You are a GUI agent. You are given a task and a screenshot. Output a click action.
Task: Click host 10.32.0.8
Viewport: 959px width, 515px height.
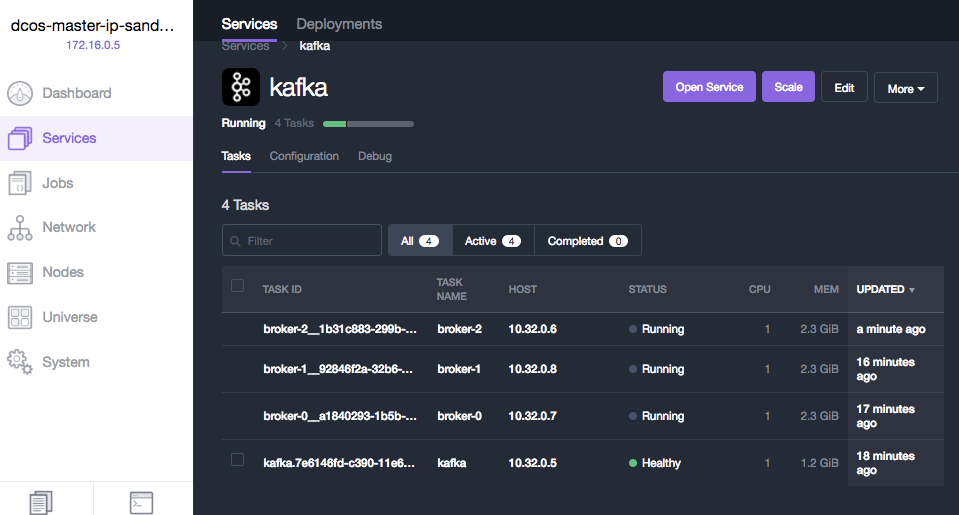[x=533, y=369]
